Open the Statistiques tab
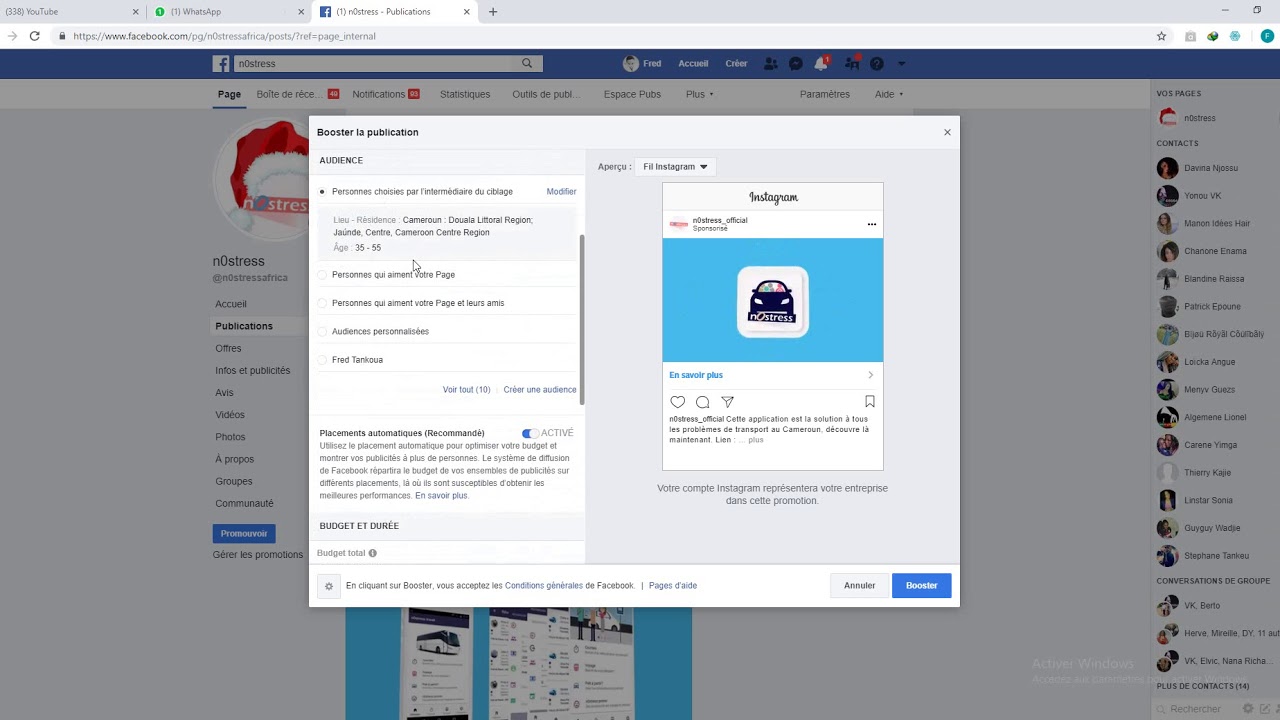 (465, 94)
